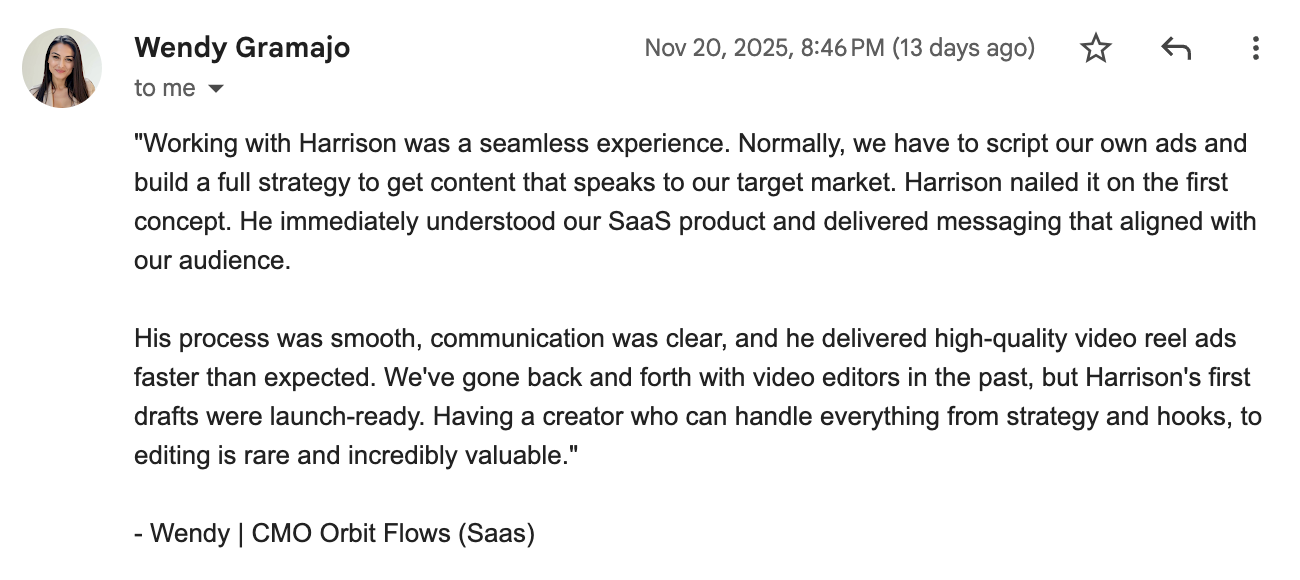Screen dimensions: 1300x580
Task: Expand recipient details arrow beside "to me"
Action: [215, 89]
